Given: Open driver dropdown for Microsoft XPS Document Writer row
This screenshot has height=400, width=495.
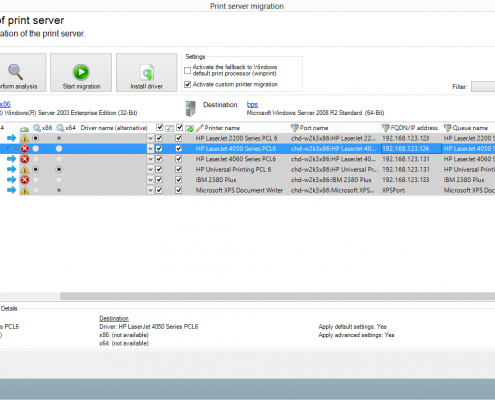Looking at the screenshot, I should pyautogui.click(x=150, y=190).
